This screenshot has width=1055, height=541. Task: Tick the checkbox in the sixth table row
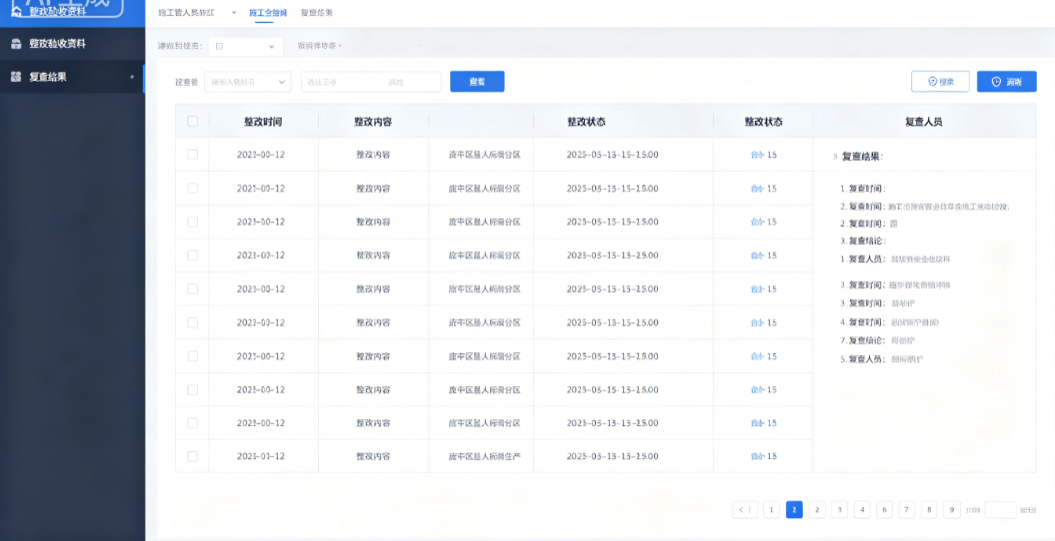coord(192,322)
